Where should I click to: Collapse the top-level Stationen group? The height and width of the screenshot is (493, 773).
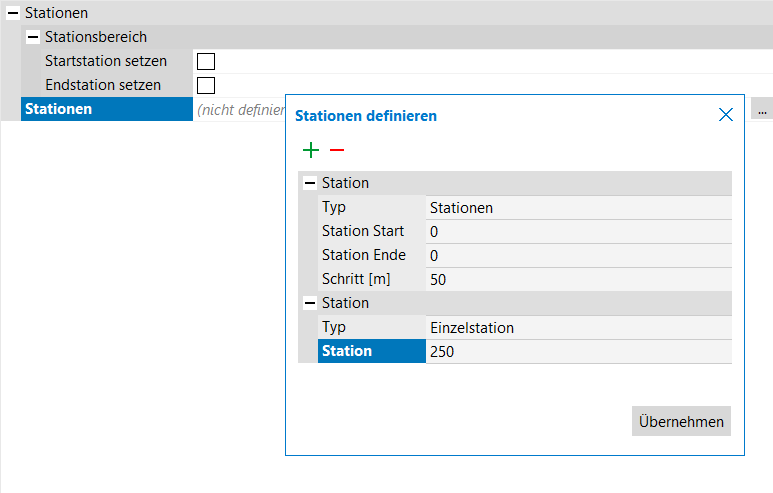[12, 14]
